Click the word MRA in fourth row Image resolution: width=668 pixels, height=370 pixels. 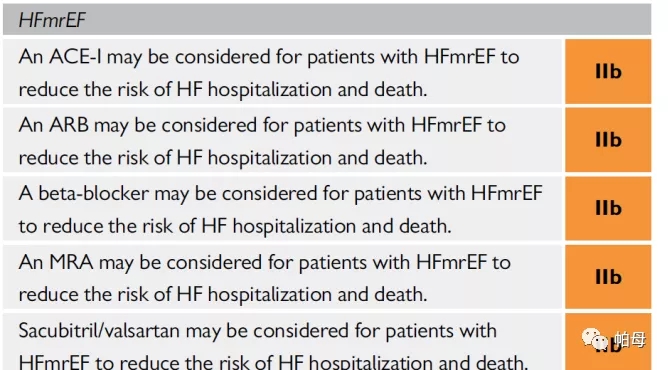(x=71, y=262)
